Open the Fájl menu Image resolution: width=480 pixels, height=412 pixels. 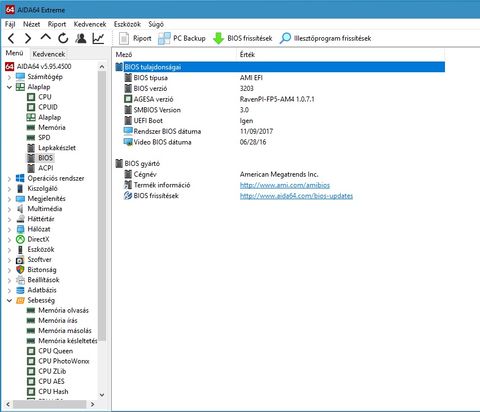coord(10,24)
